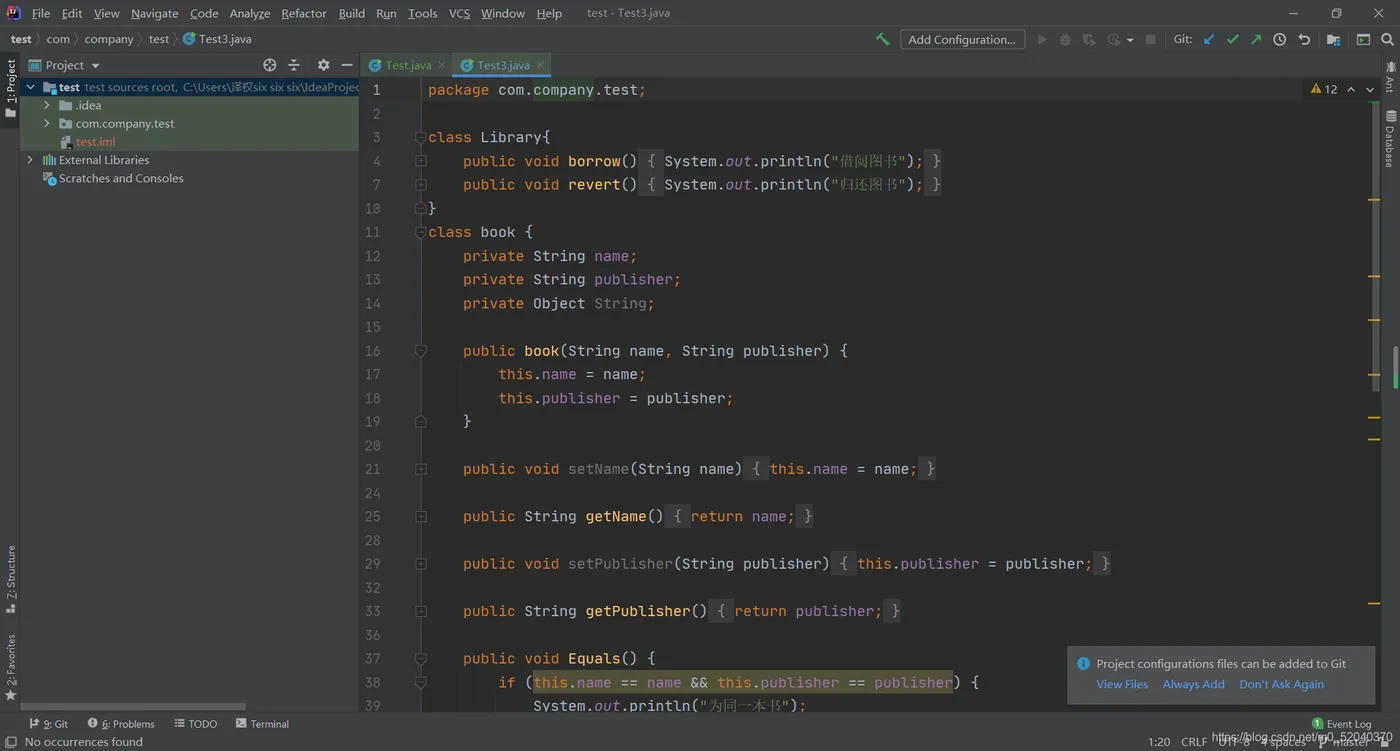
Task: Expand the .idea folder
Action: 46,105
